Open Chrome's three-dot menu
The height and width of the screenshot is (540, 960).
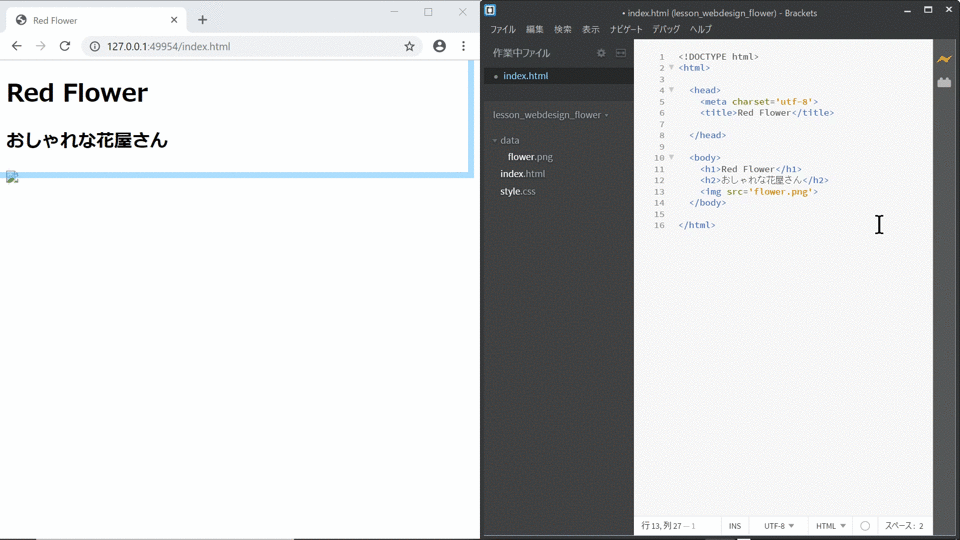point(463,46)
